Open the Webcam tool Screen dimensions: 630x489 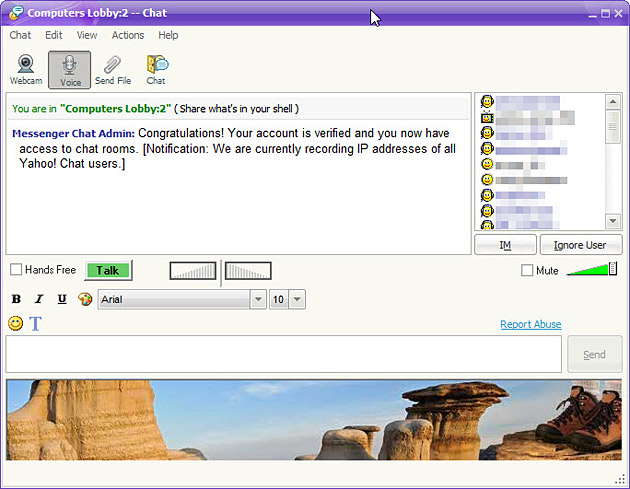[x=26, y=70]
